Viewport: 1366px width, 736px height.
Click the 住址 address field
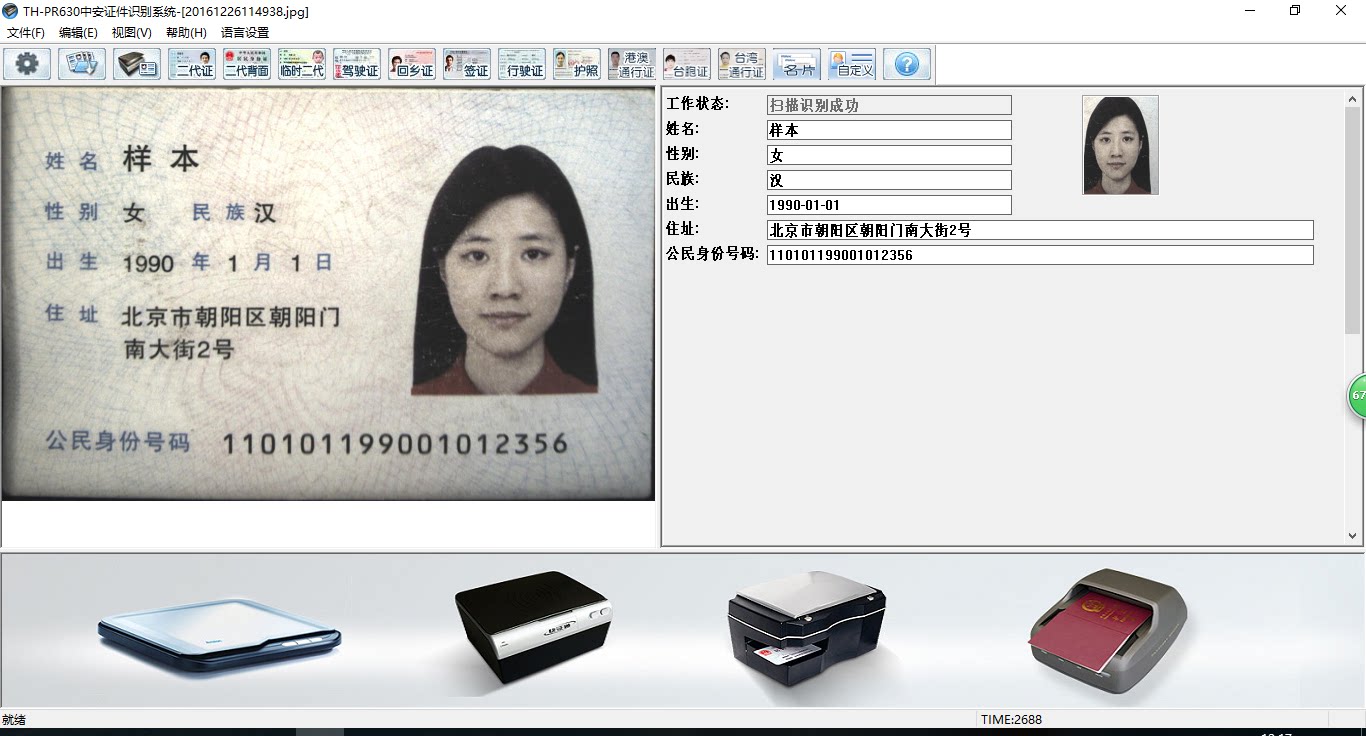tap(1040, 230)
